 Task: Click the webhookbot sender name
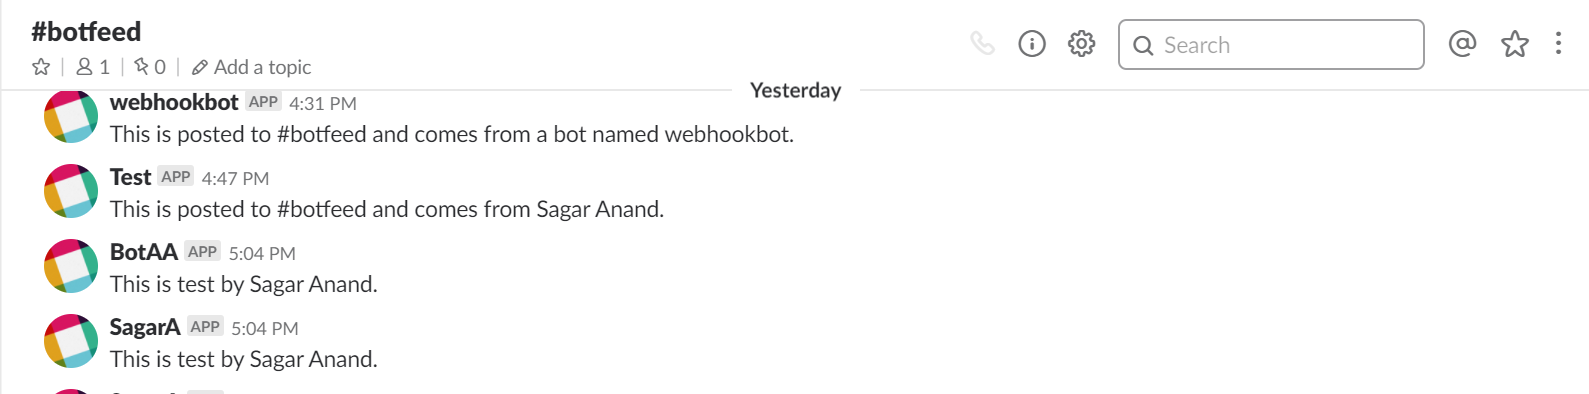pyautogui.click(x=174, y=102)
